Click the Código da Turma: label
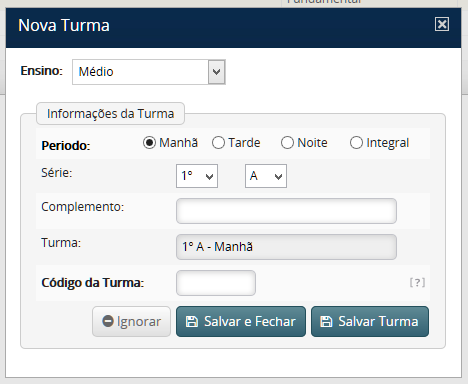This screenshot has height=384, width=468. tap(93, 283)
